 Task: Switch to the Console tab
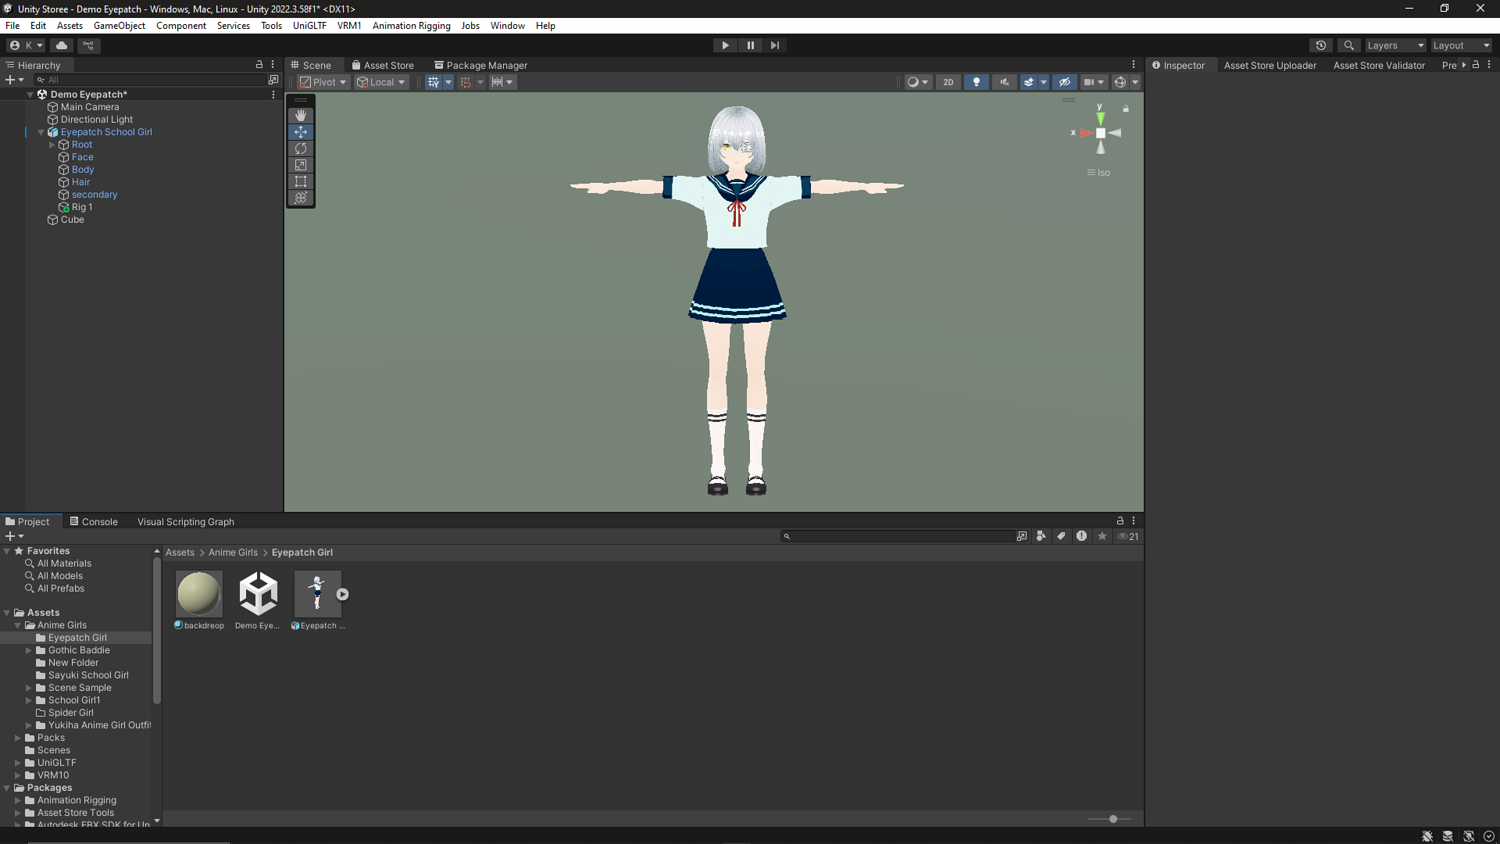coord(94,522)
